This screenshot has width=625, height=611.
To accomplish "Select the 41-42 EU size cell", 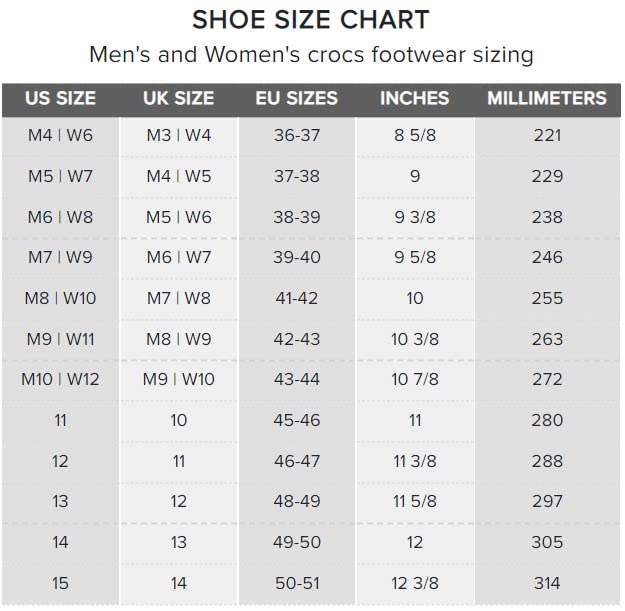I will 296,298.
